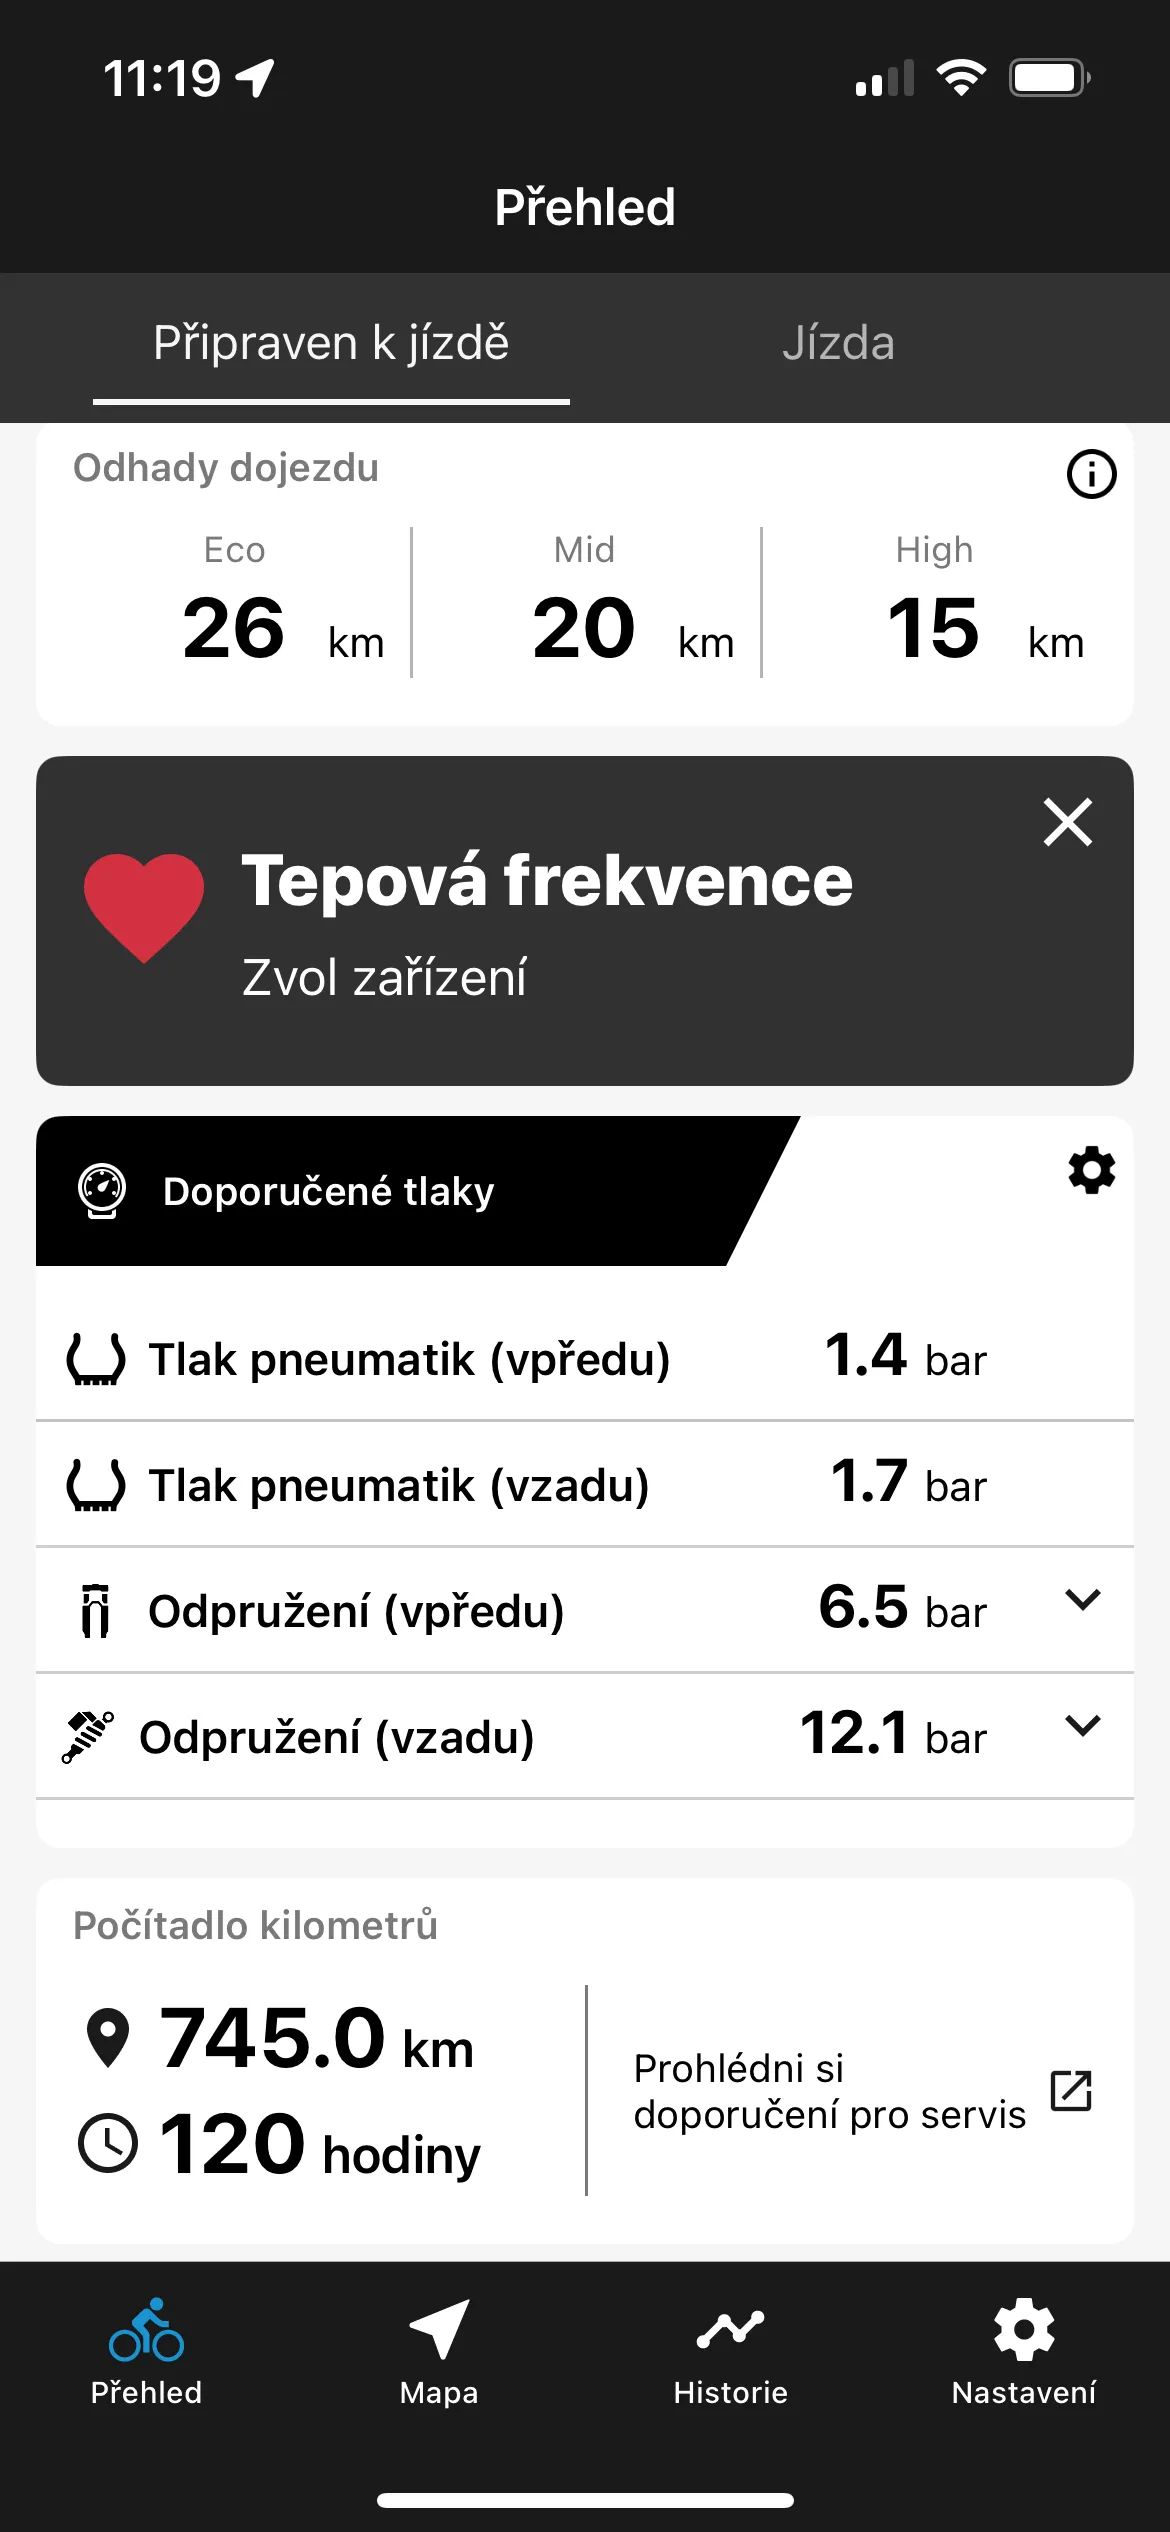
Task: Tap front tire pressure icon
Action: click(x=96, y=1359)
